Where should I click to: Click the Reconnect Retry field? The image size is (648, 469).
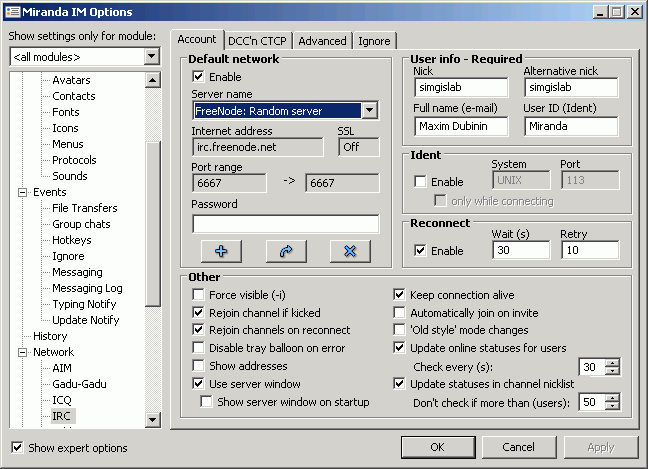[590, 250]
